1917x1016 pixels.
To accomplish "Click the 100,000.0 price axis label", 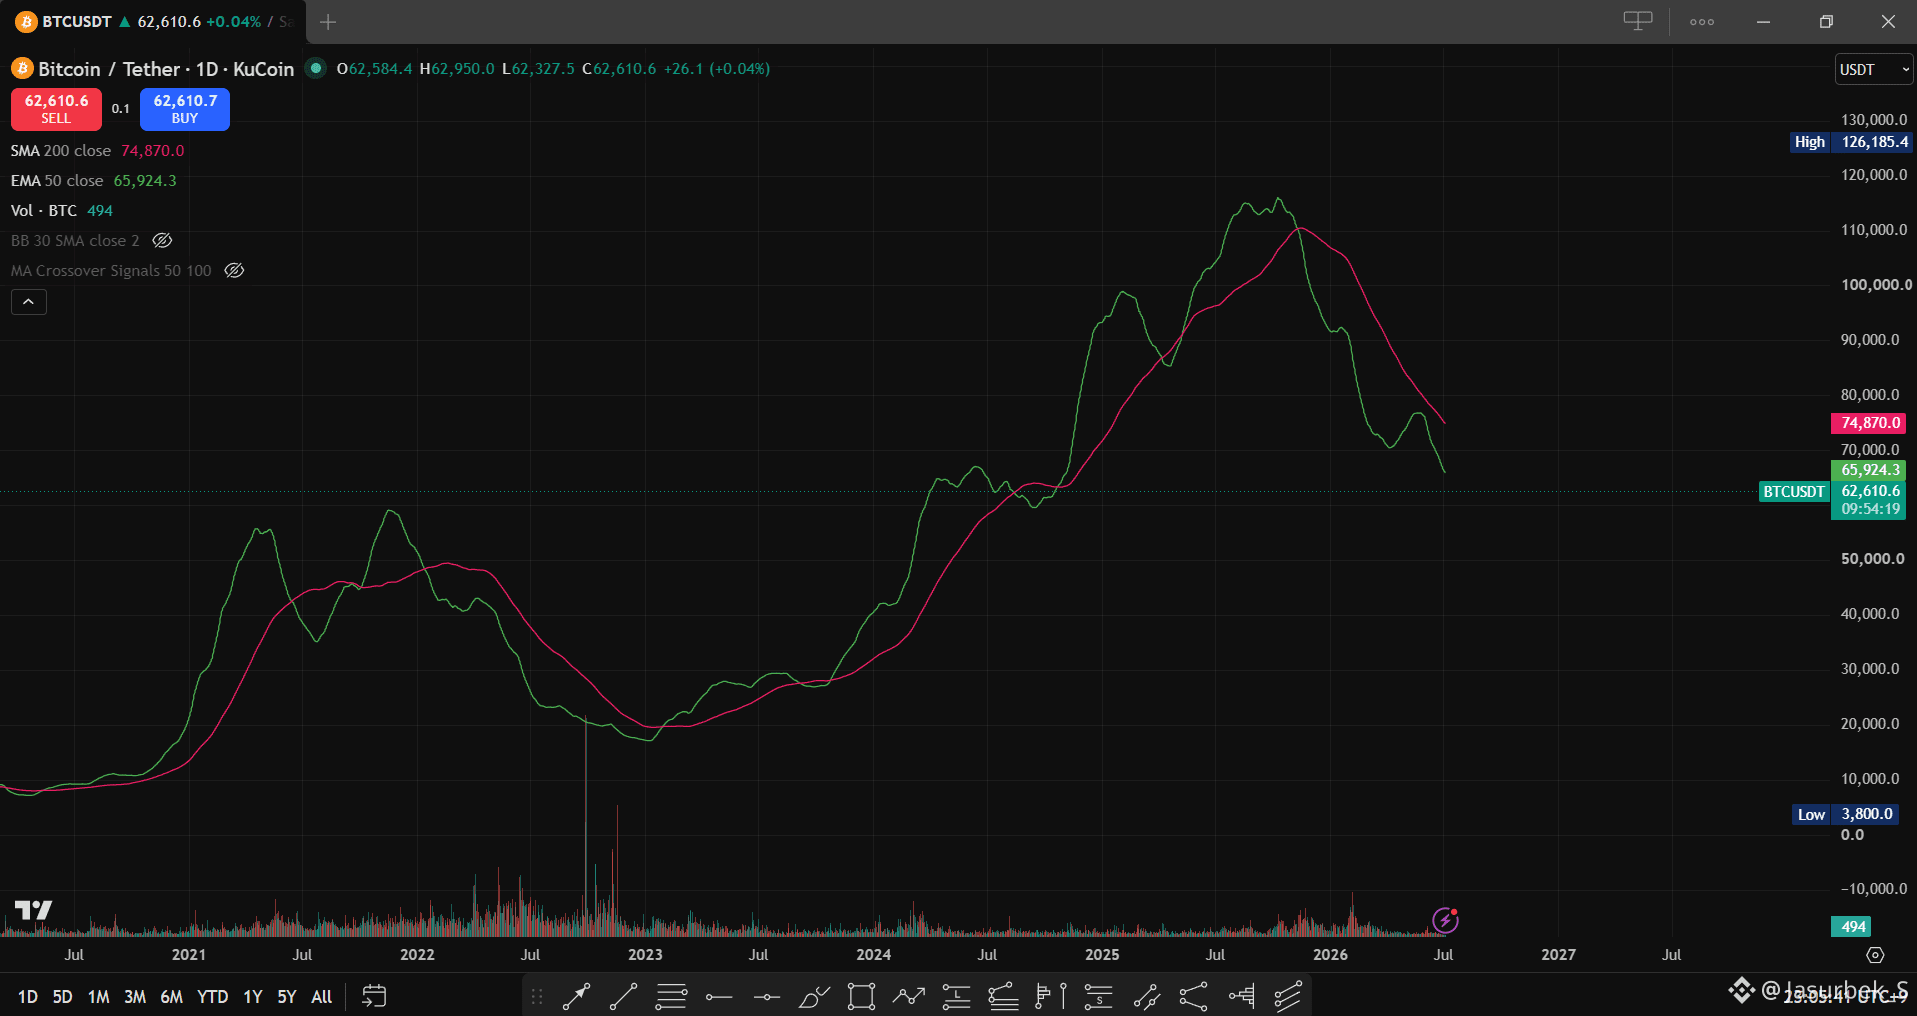I will click(x=1876, y=285).
